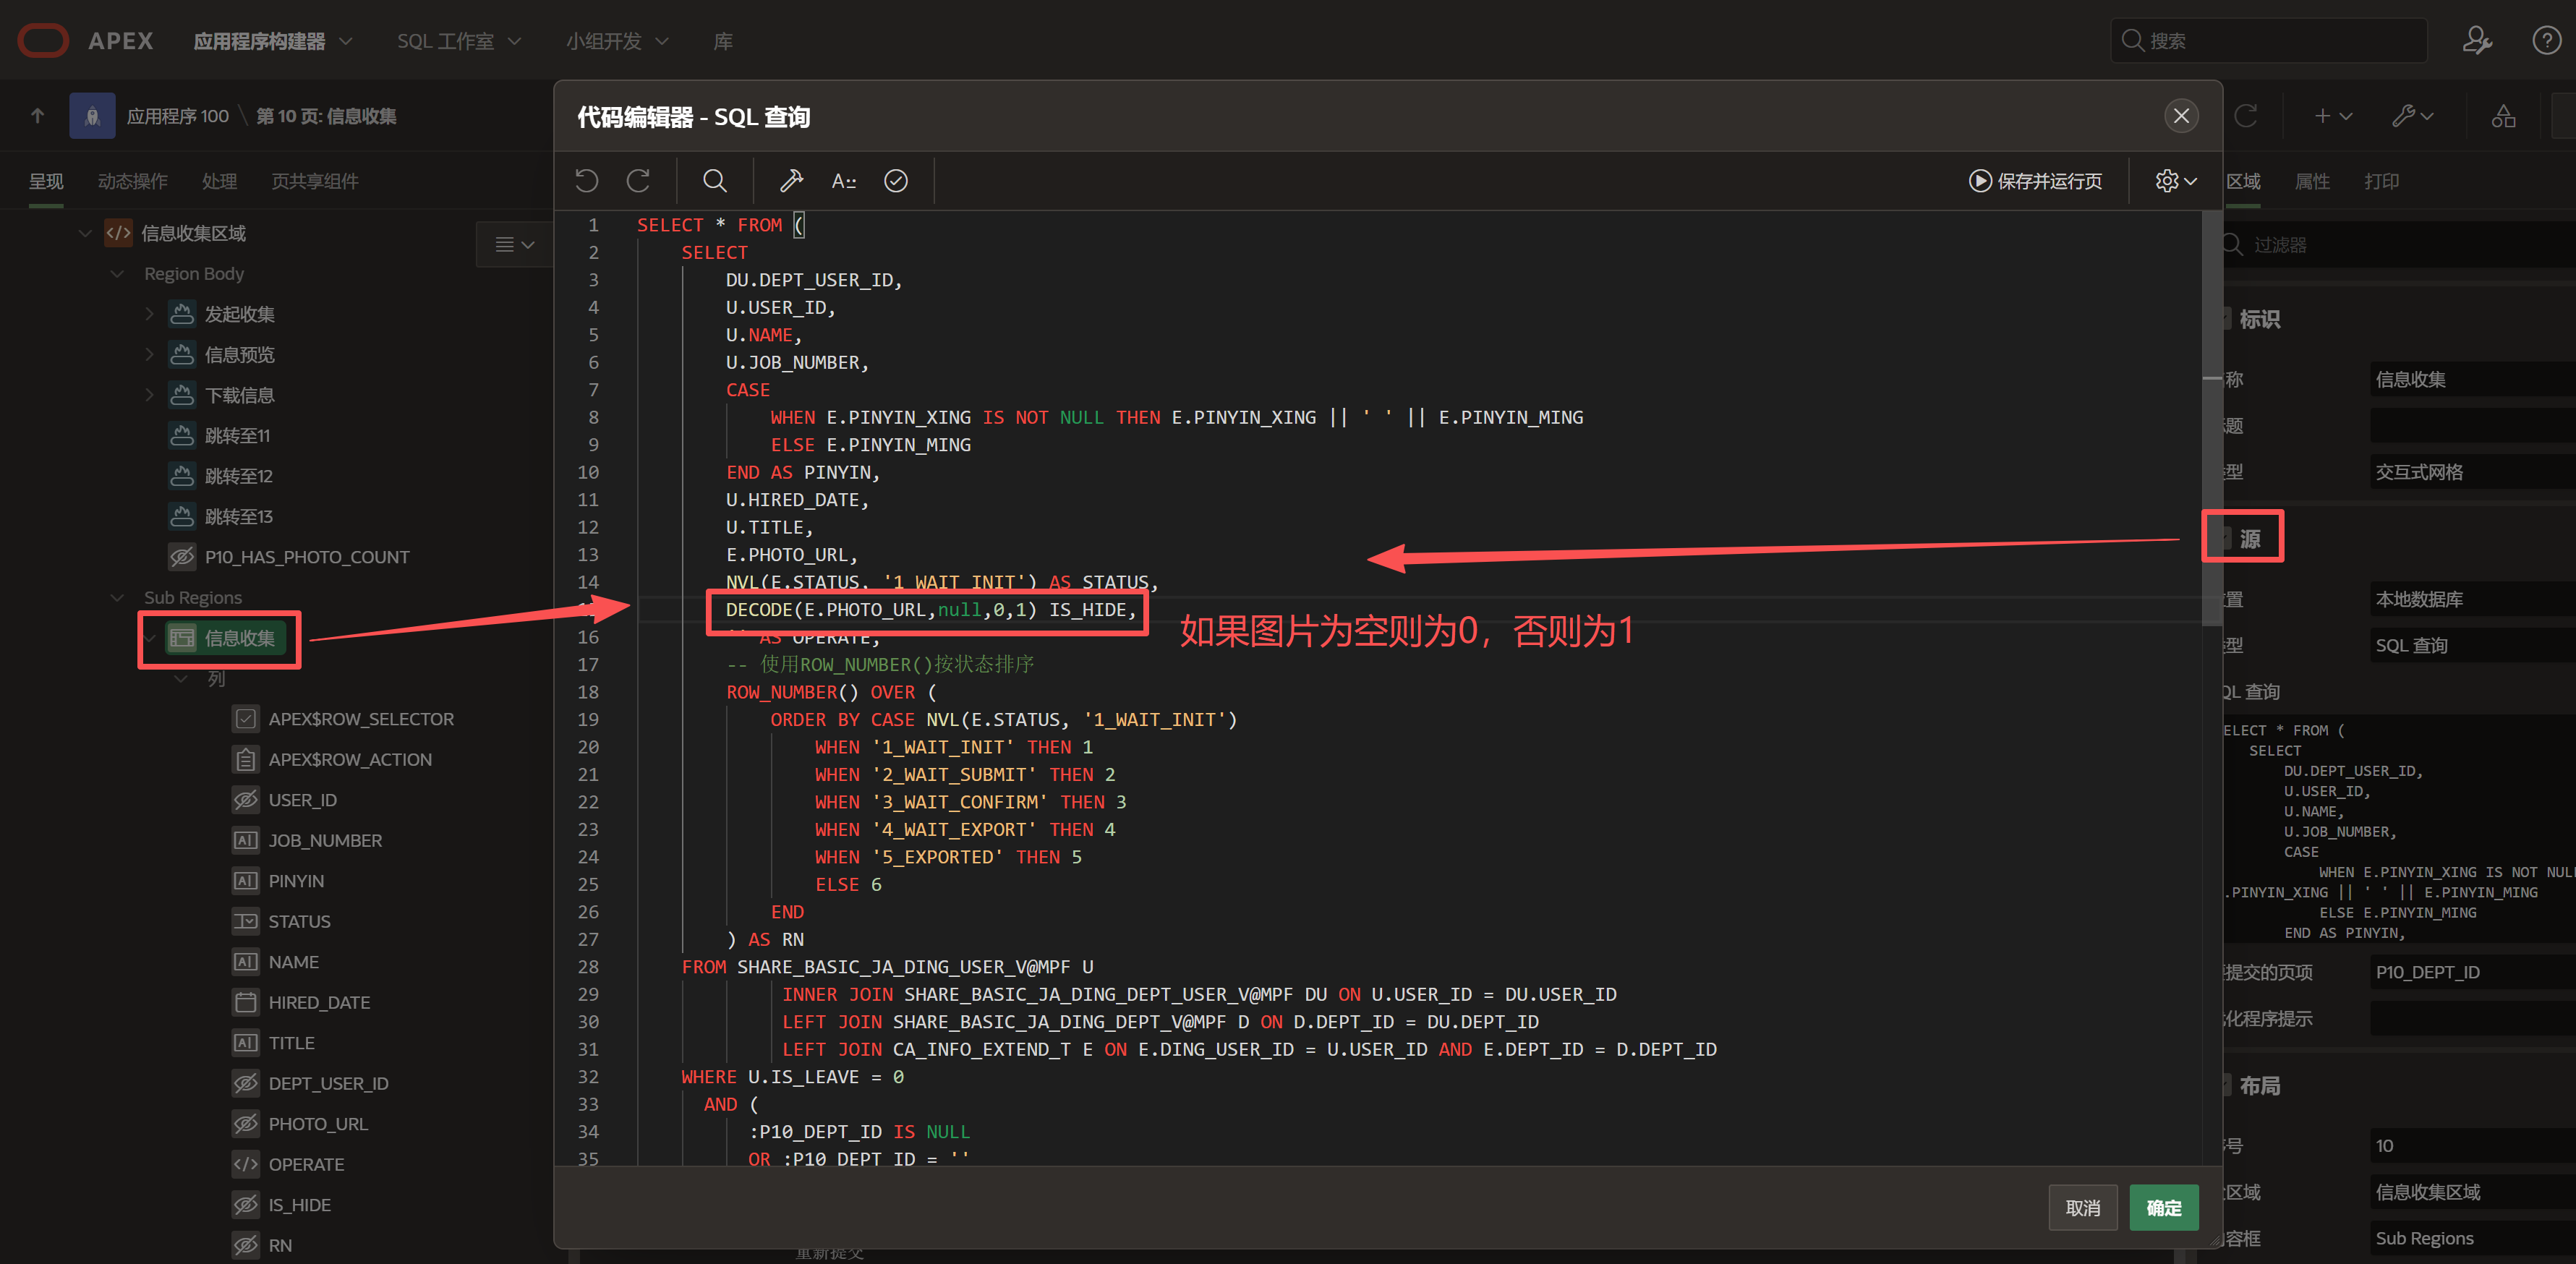The width and height of the screenshot is (2576, 1264).
Task: Expand the 发起收集 tree node
Action: (x=149, y=314)
